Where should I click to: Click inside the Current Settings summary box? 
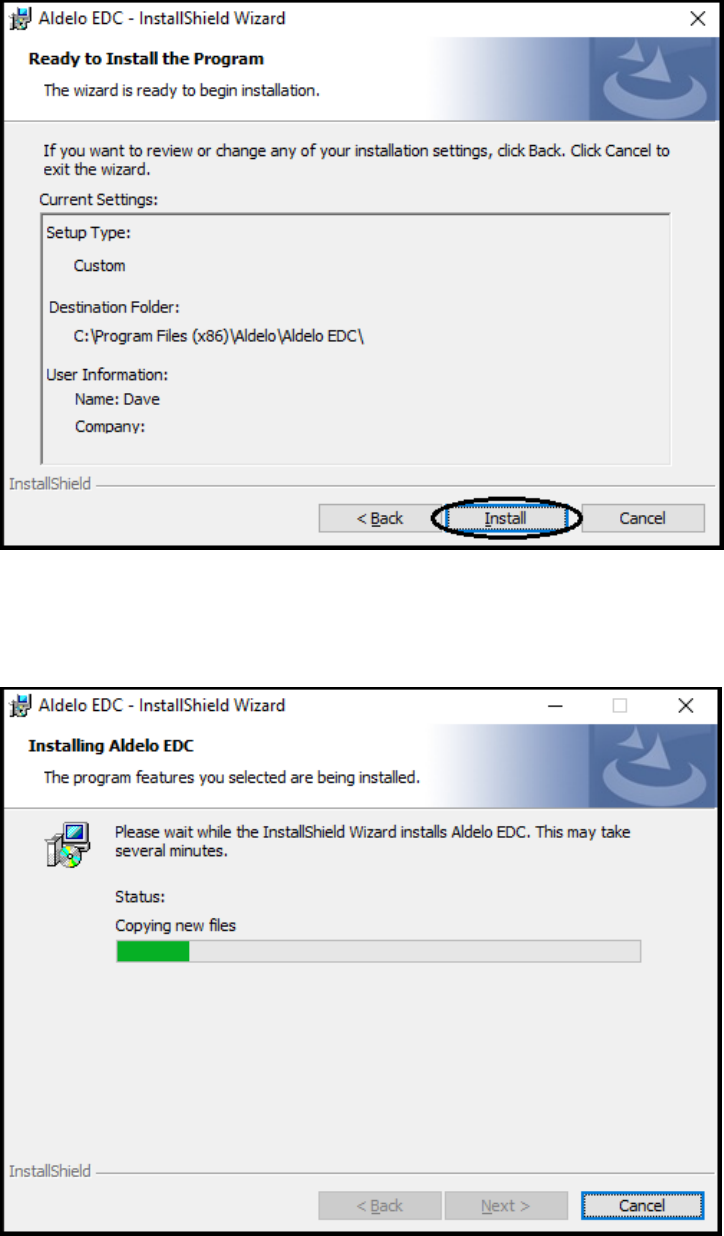[355, 338]
